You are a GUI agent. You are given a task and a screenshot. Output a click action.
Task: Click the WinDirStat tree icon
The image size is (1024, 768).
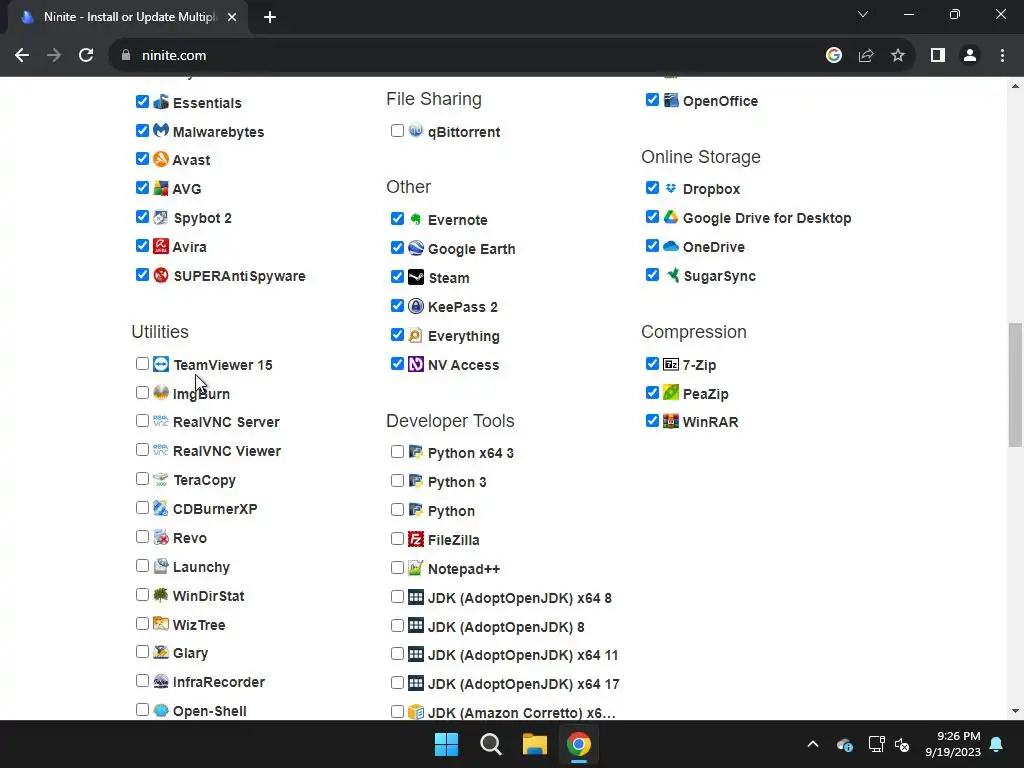click(x=161, y=595)
